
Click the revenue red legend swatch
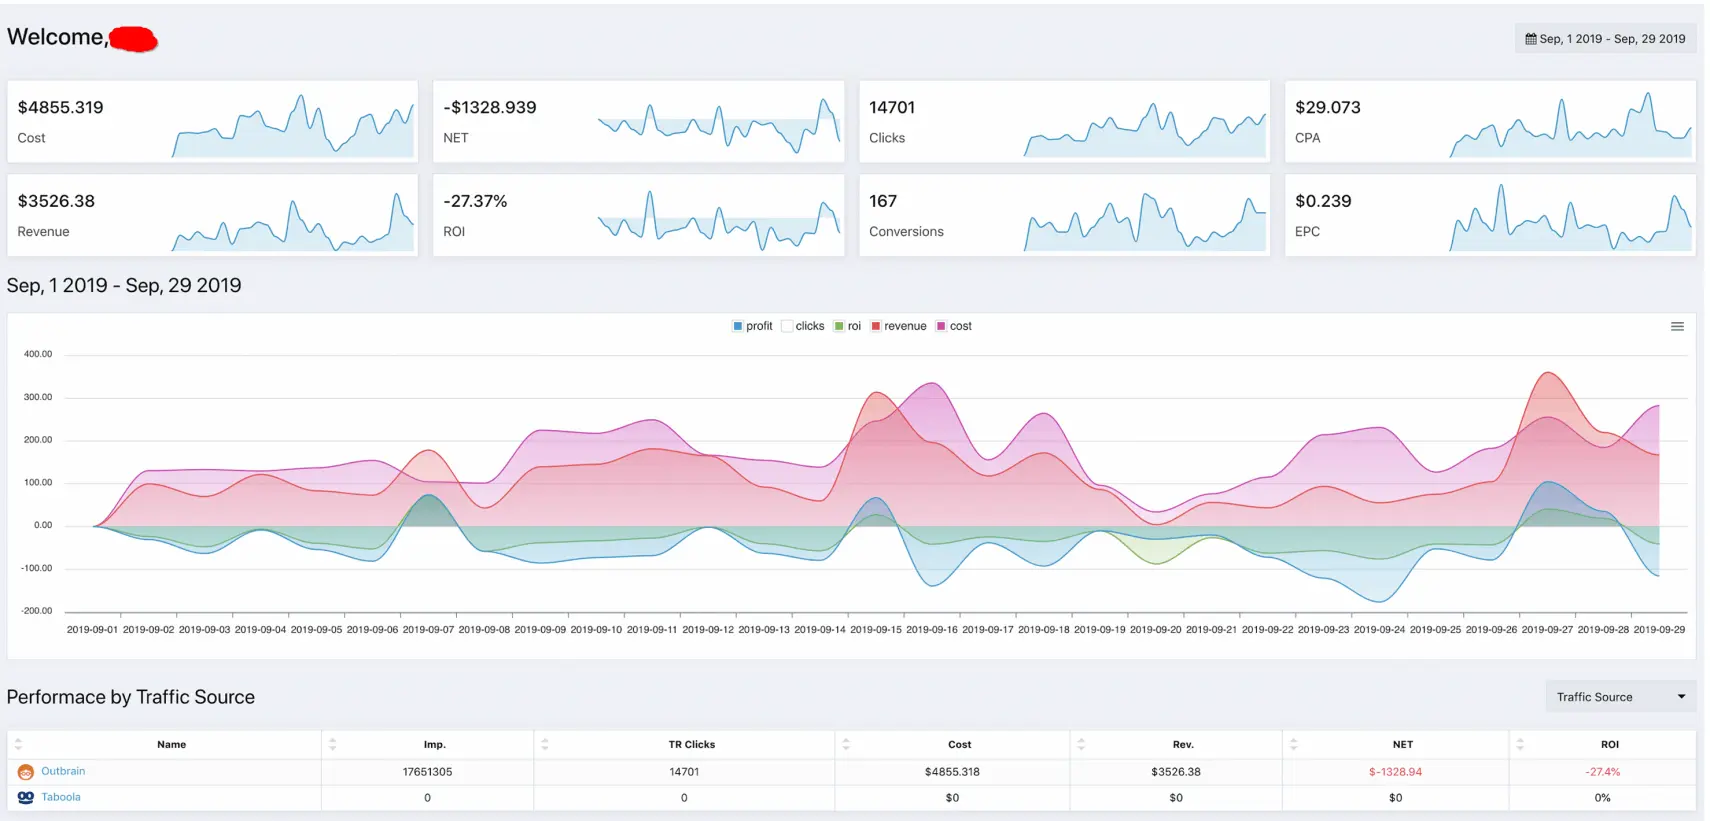tap(876, 326)
